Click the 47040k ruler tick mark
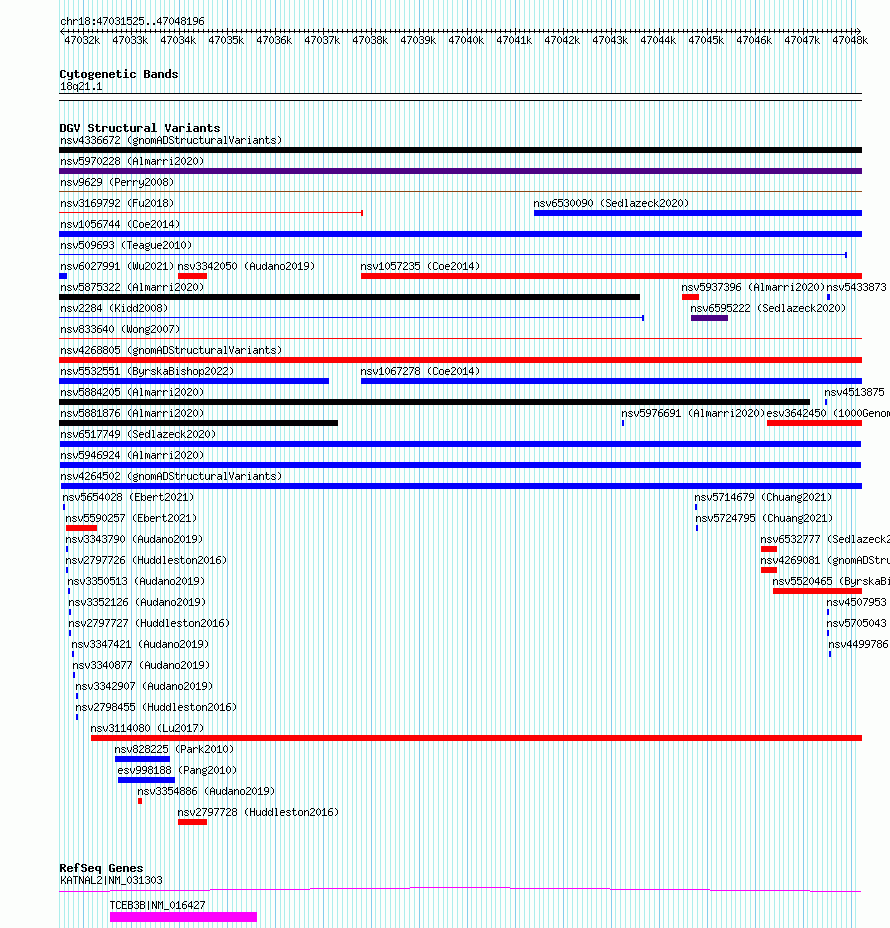 pyautogui.click(x=466, y=40)
